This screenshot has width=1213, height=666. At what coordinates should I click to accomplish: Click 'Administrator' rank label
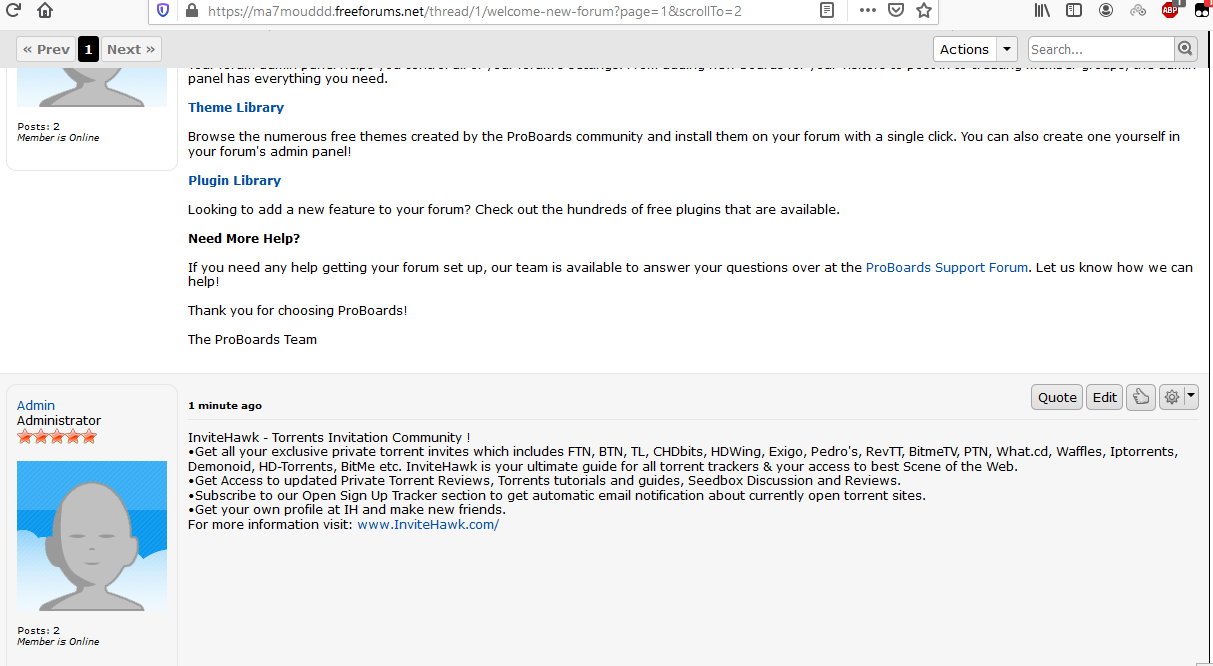tap(59, 420)
